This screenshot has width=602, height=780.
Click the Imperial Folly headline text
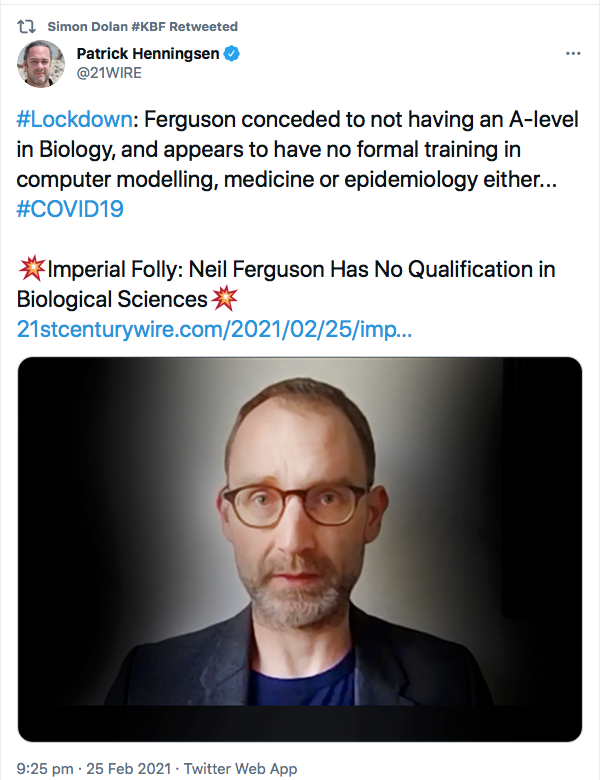(x=286, y=284)
